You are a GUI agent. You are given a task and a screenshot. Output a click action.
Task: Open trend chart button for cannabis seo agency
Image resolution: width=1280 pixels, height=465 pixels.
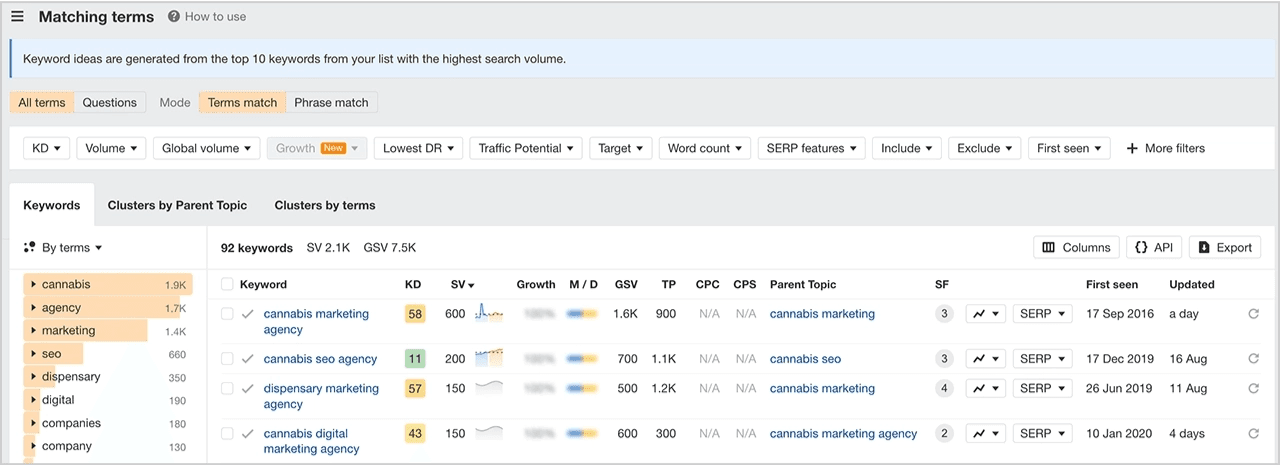(x=986, y=359)
